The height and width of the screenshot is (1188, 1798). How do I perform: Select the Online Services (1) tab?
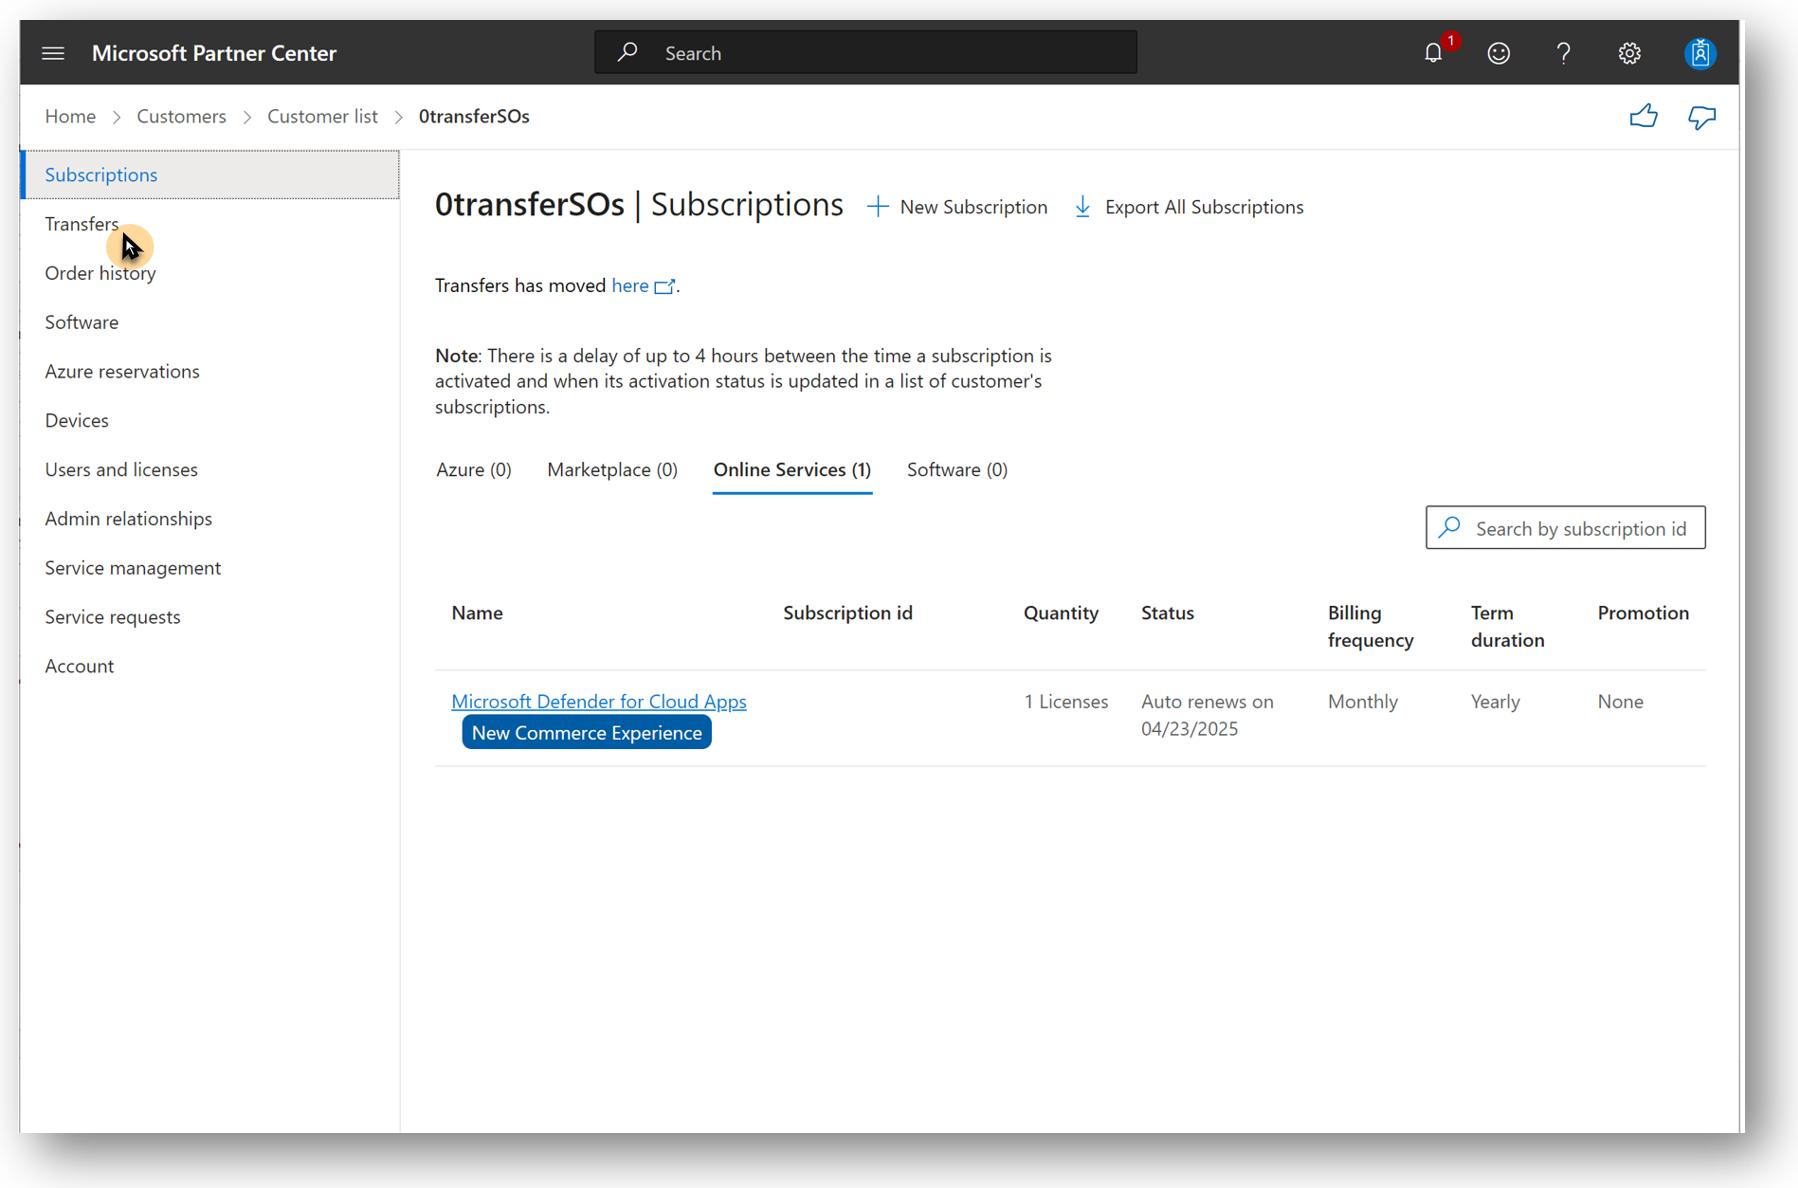(x=792, y=469)
